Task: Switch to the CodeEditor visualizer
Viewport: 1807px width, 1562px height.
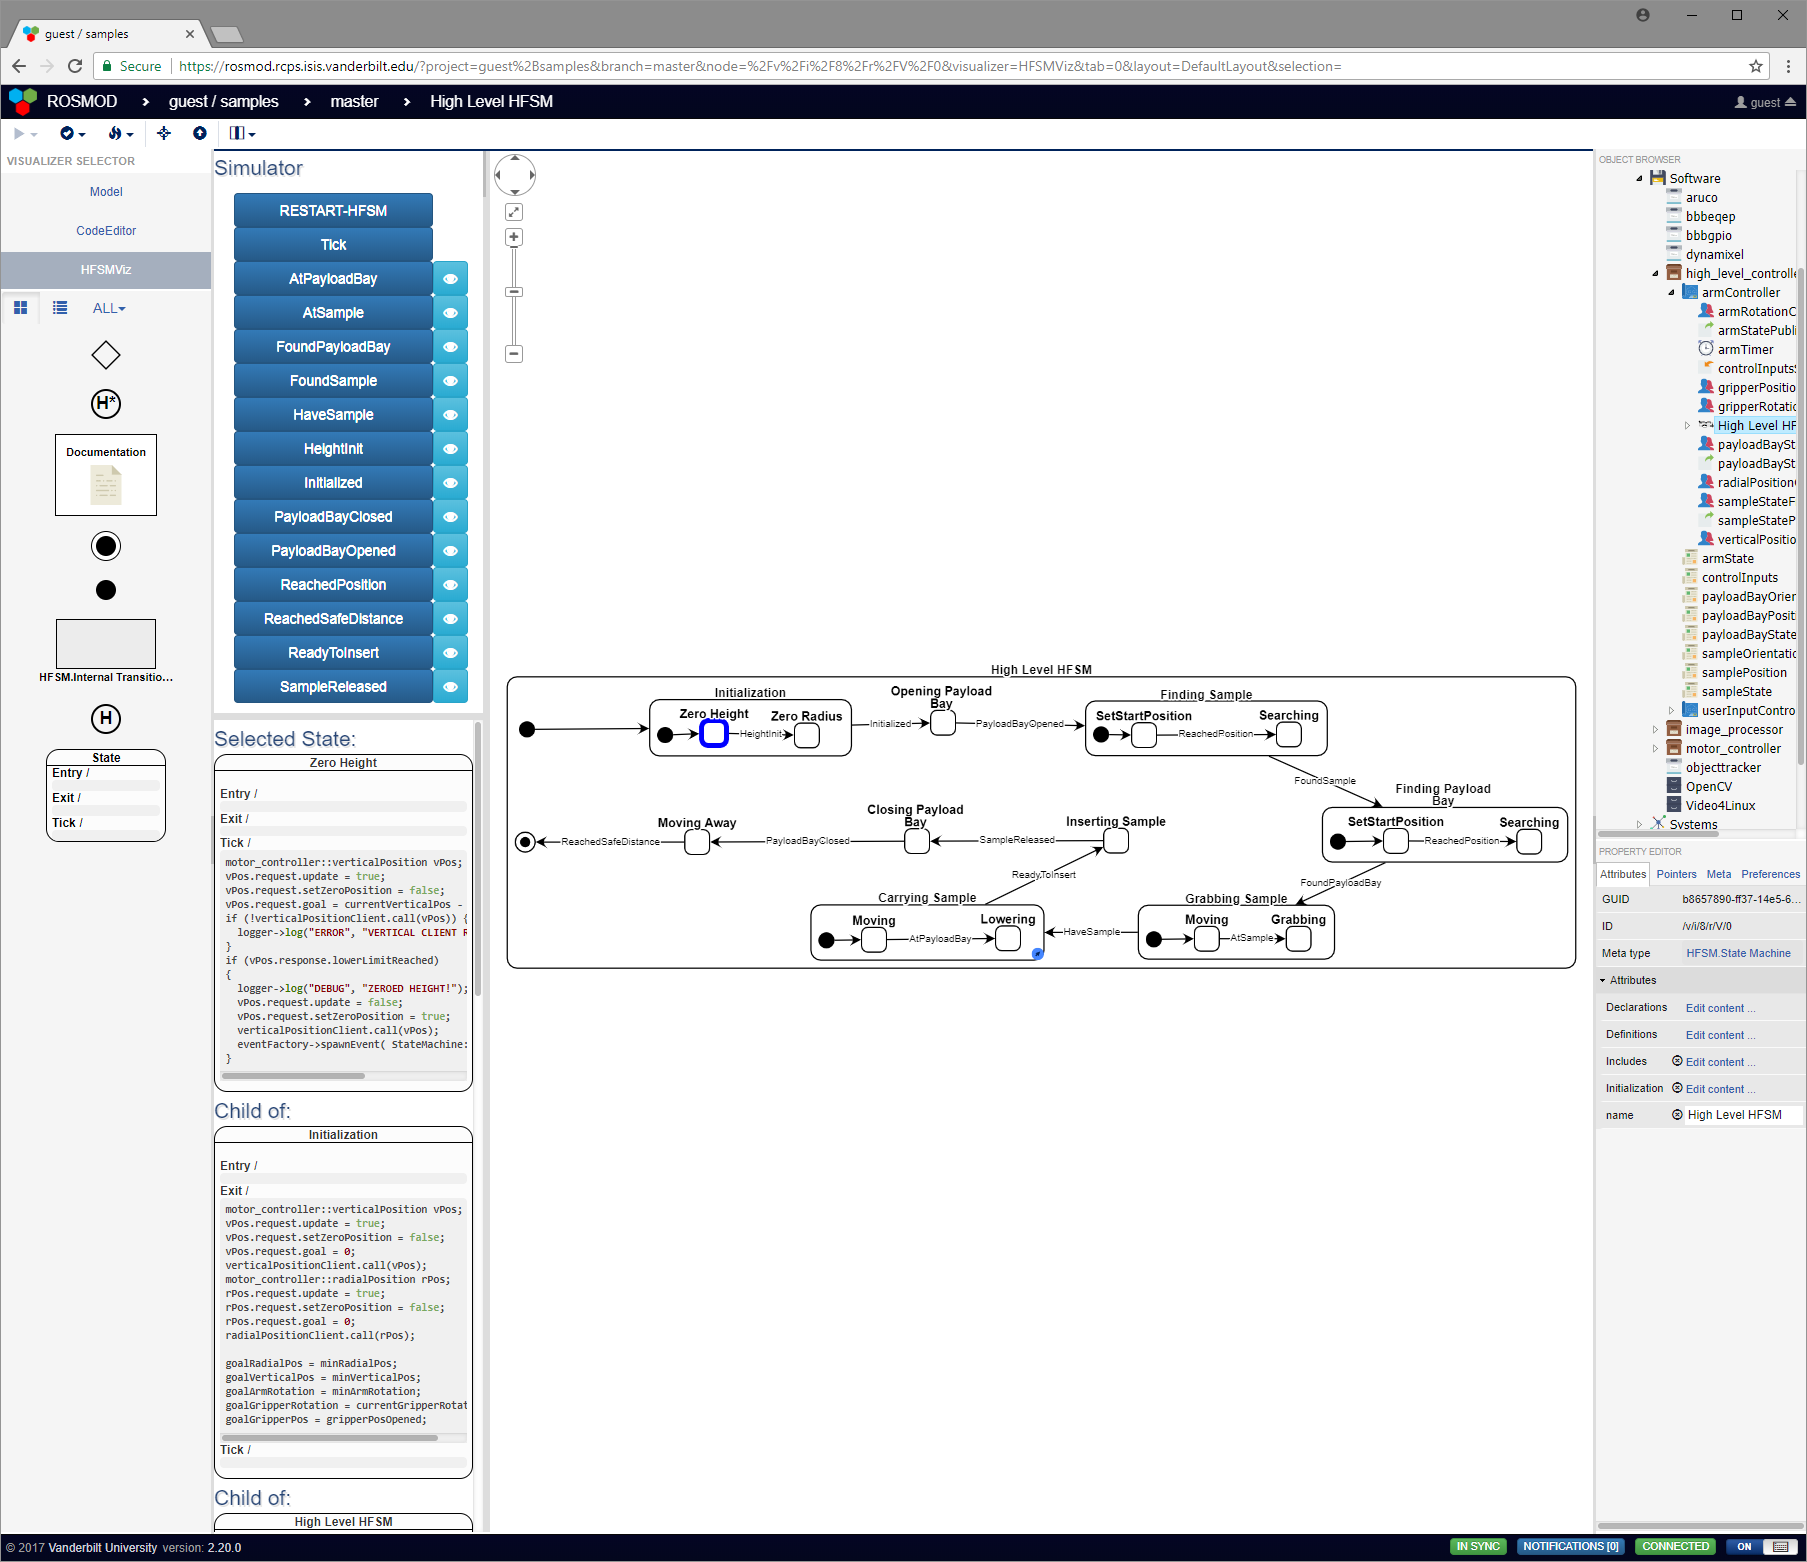Action: [106, 231]
